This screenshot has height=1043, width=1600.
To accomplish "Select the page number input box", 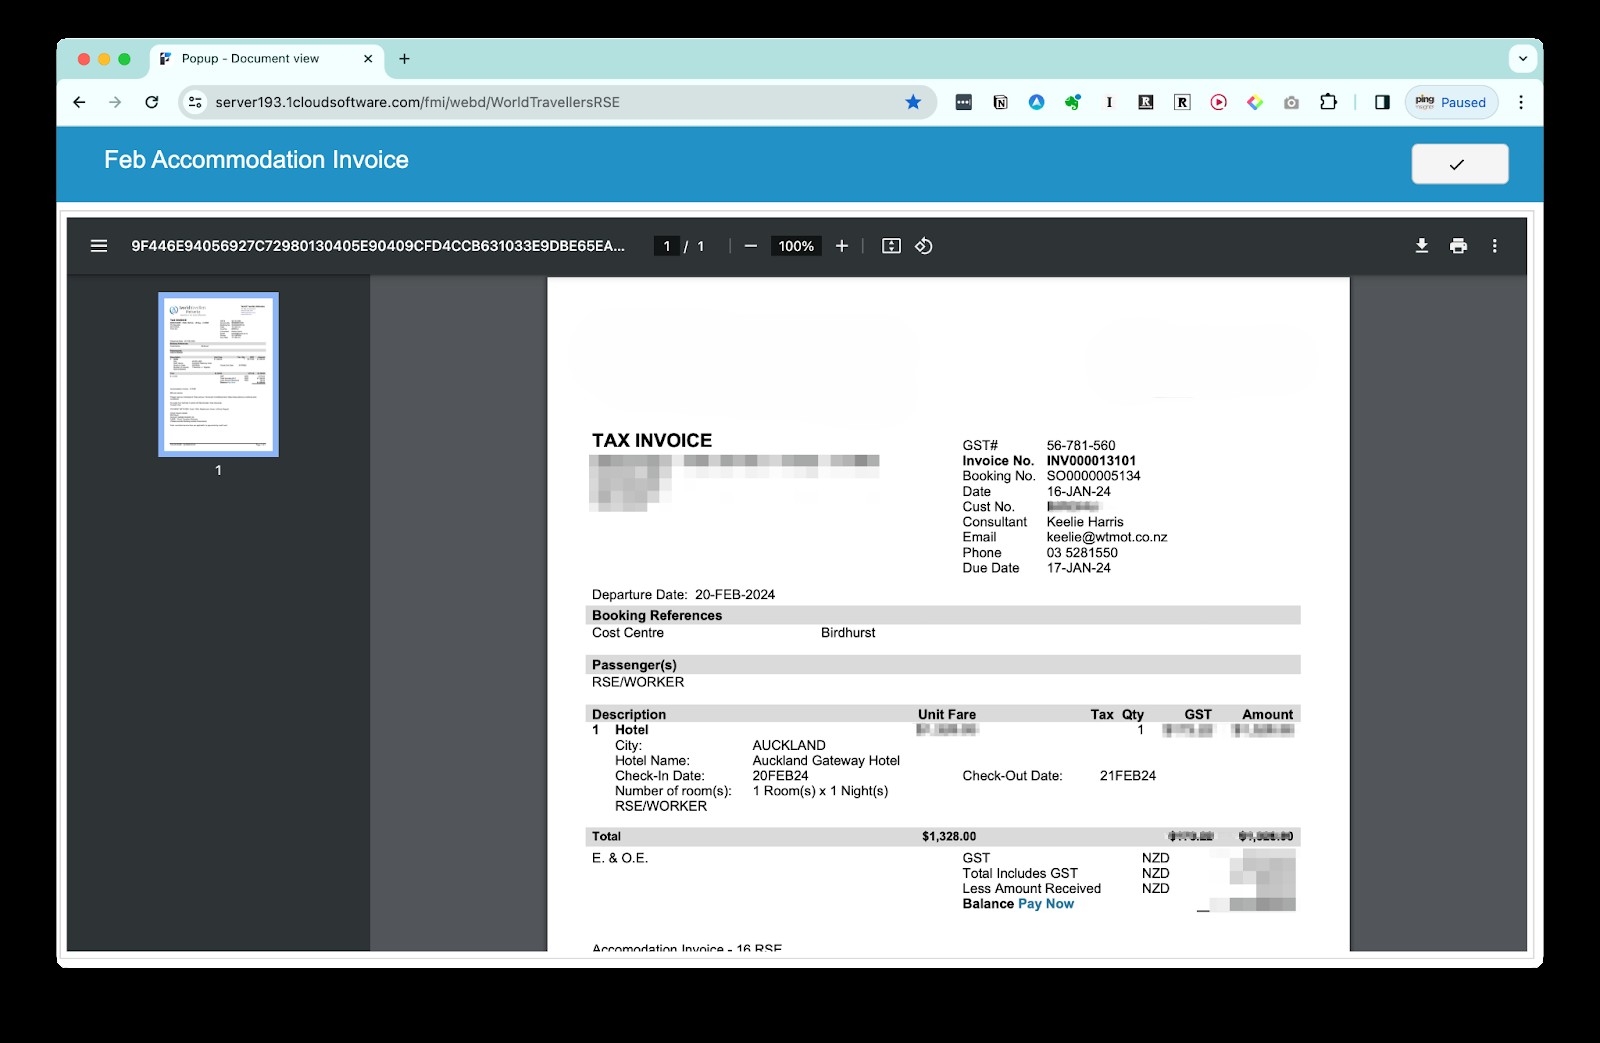I will click(x=667, y=246).
